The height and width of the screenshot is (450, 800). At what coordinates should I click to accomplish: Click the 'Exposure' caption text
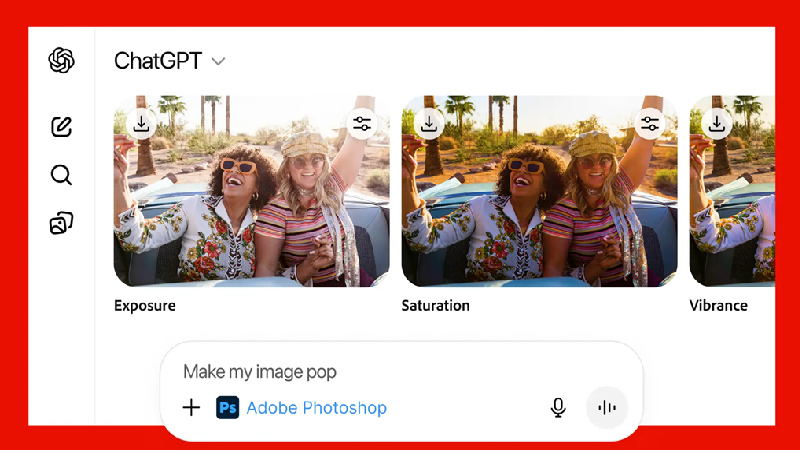(x=145, y=306)
